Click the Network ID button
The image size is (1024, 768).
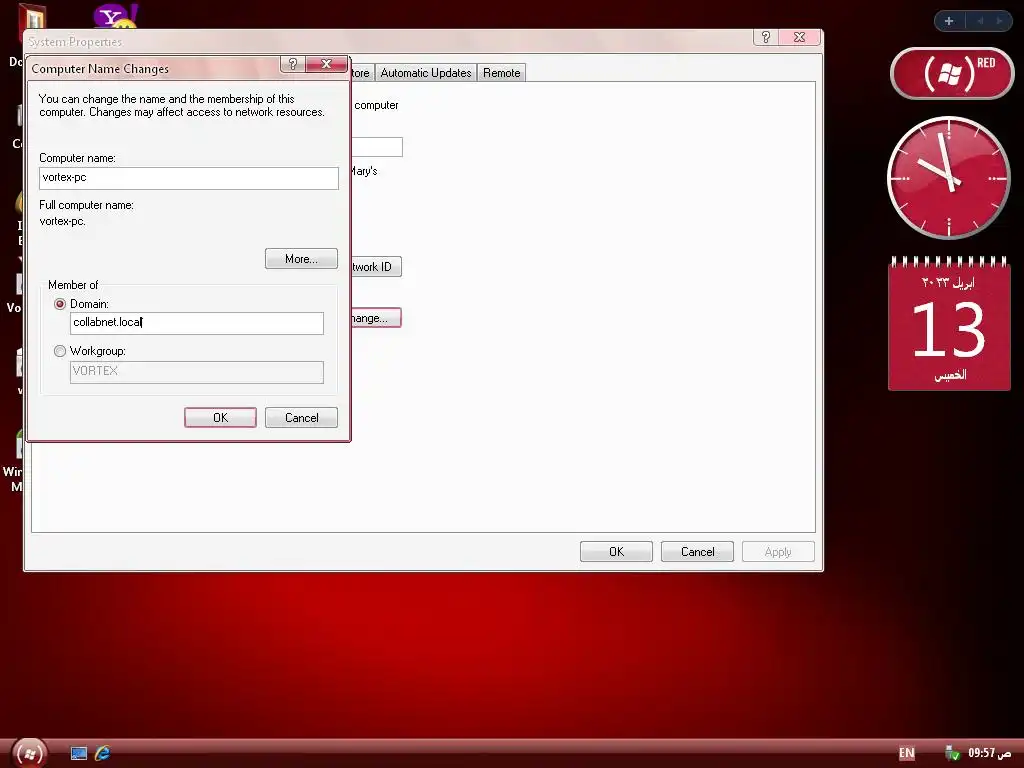point(376,266)
